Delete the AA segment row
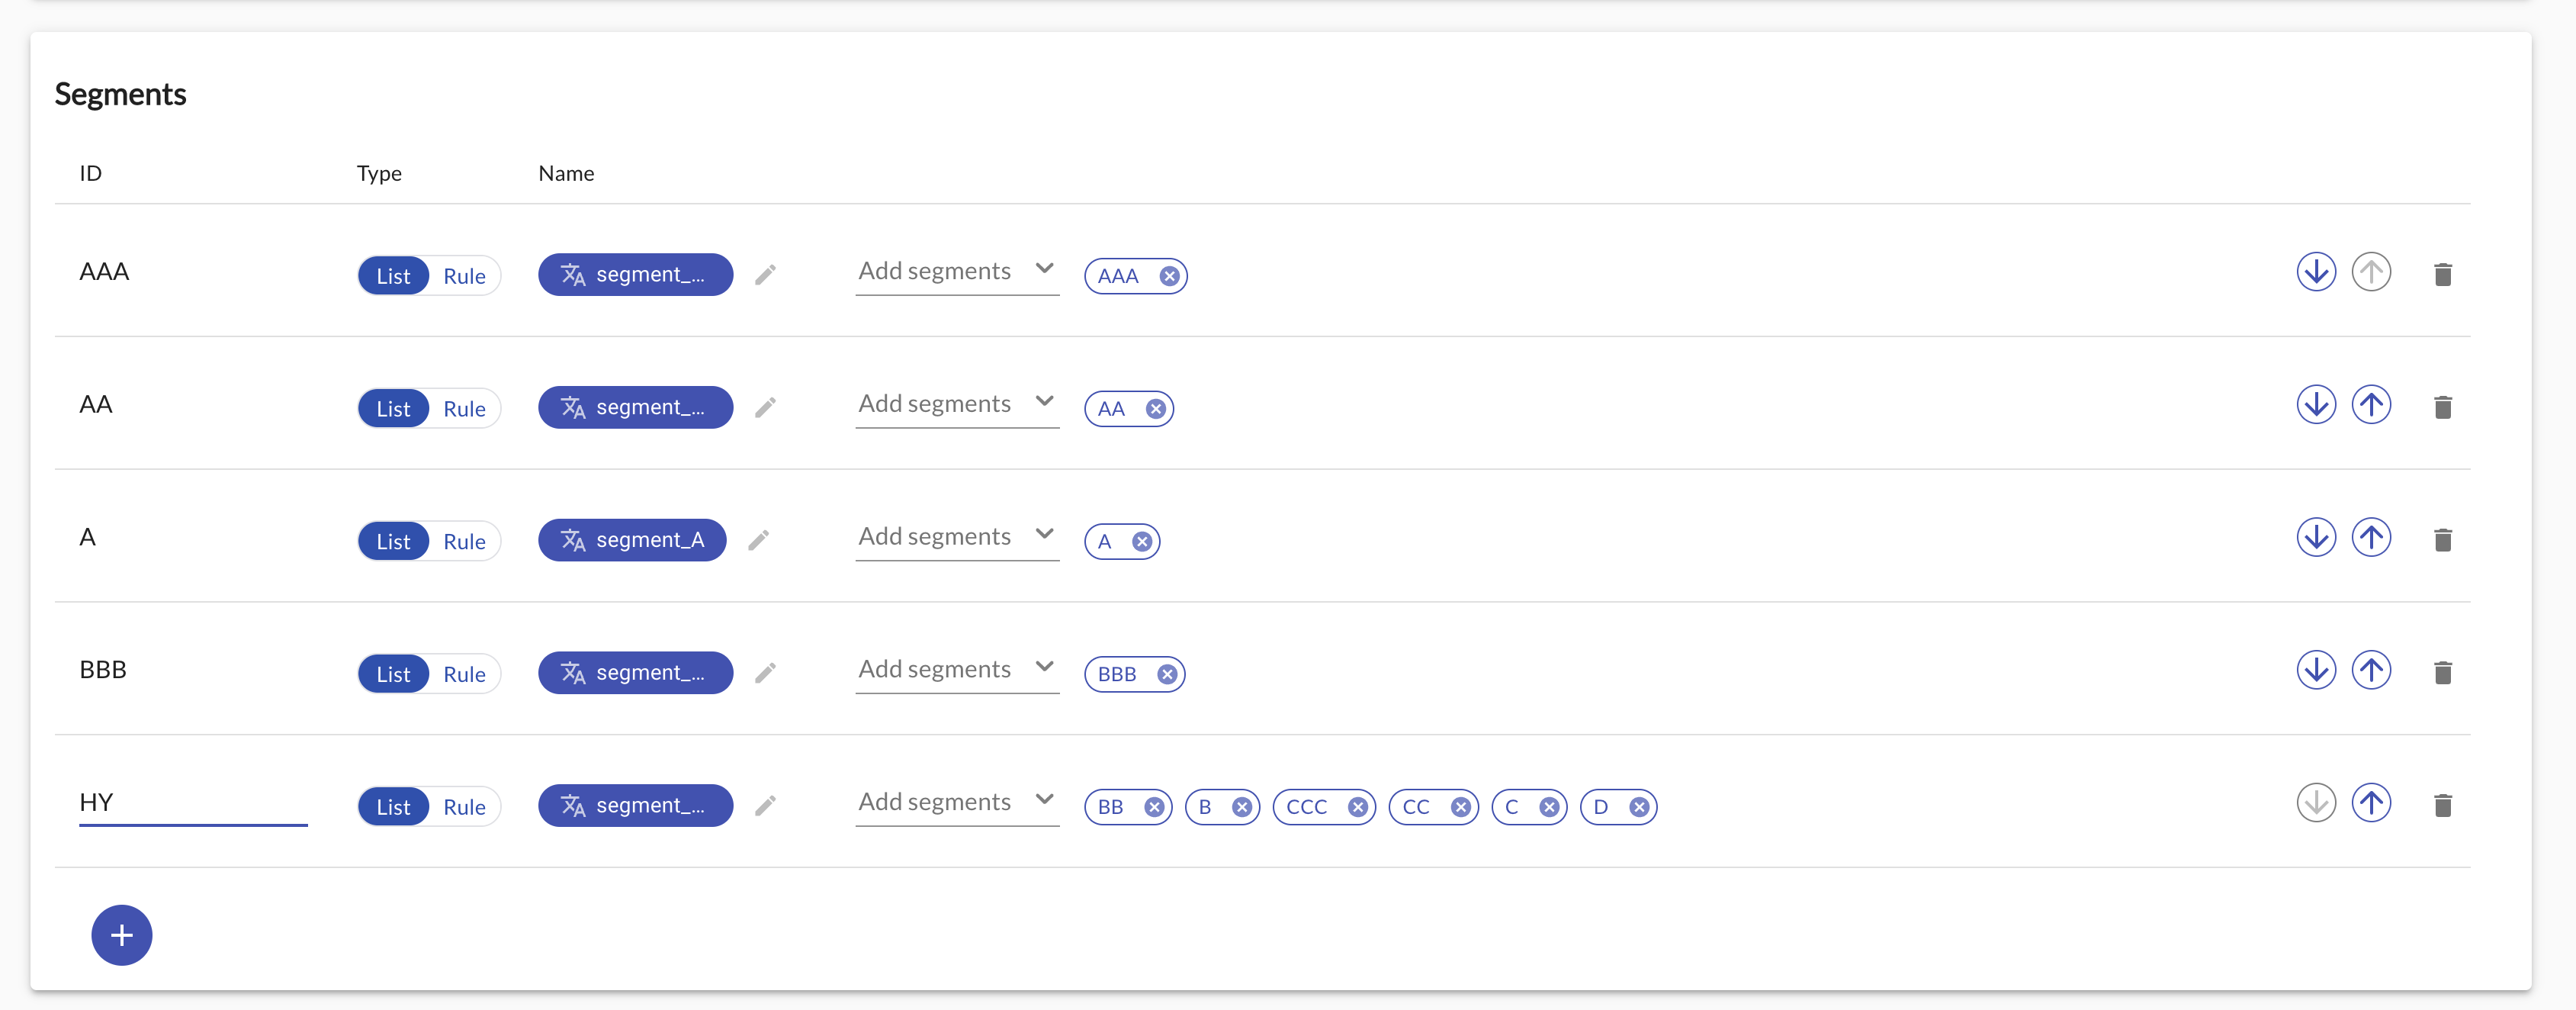2576x1010 pixels. (x=2442, y=407)
